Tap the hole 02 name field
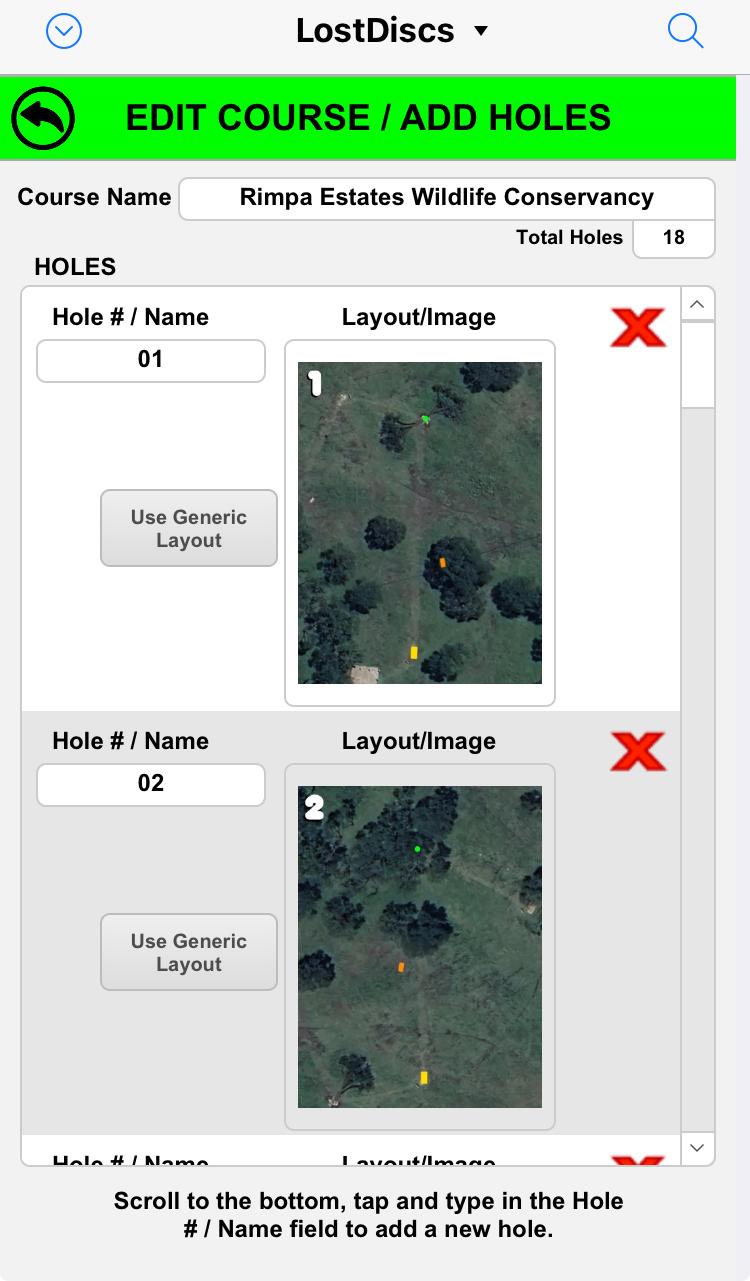This screenshot has height=1281, width=750. 151,784
